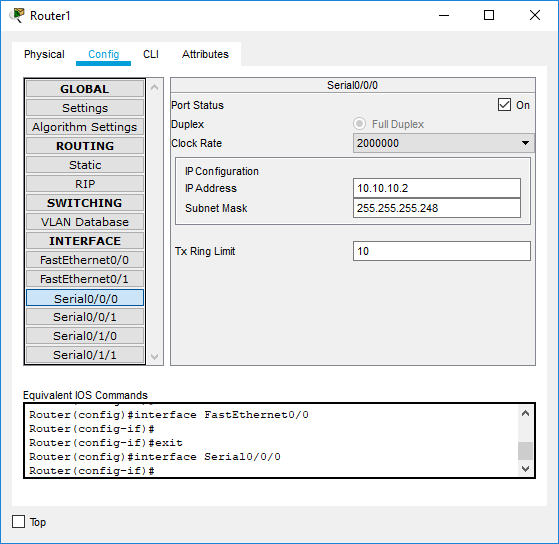Click the Duplex label

pyautogui.click(x=188, y=124)
